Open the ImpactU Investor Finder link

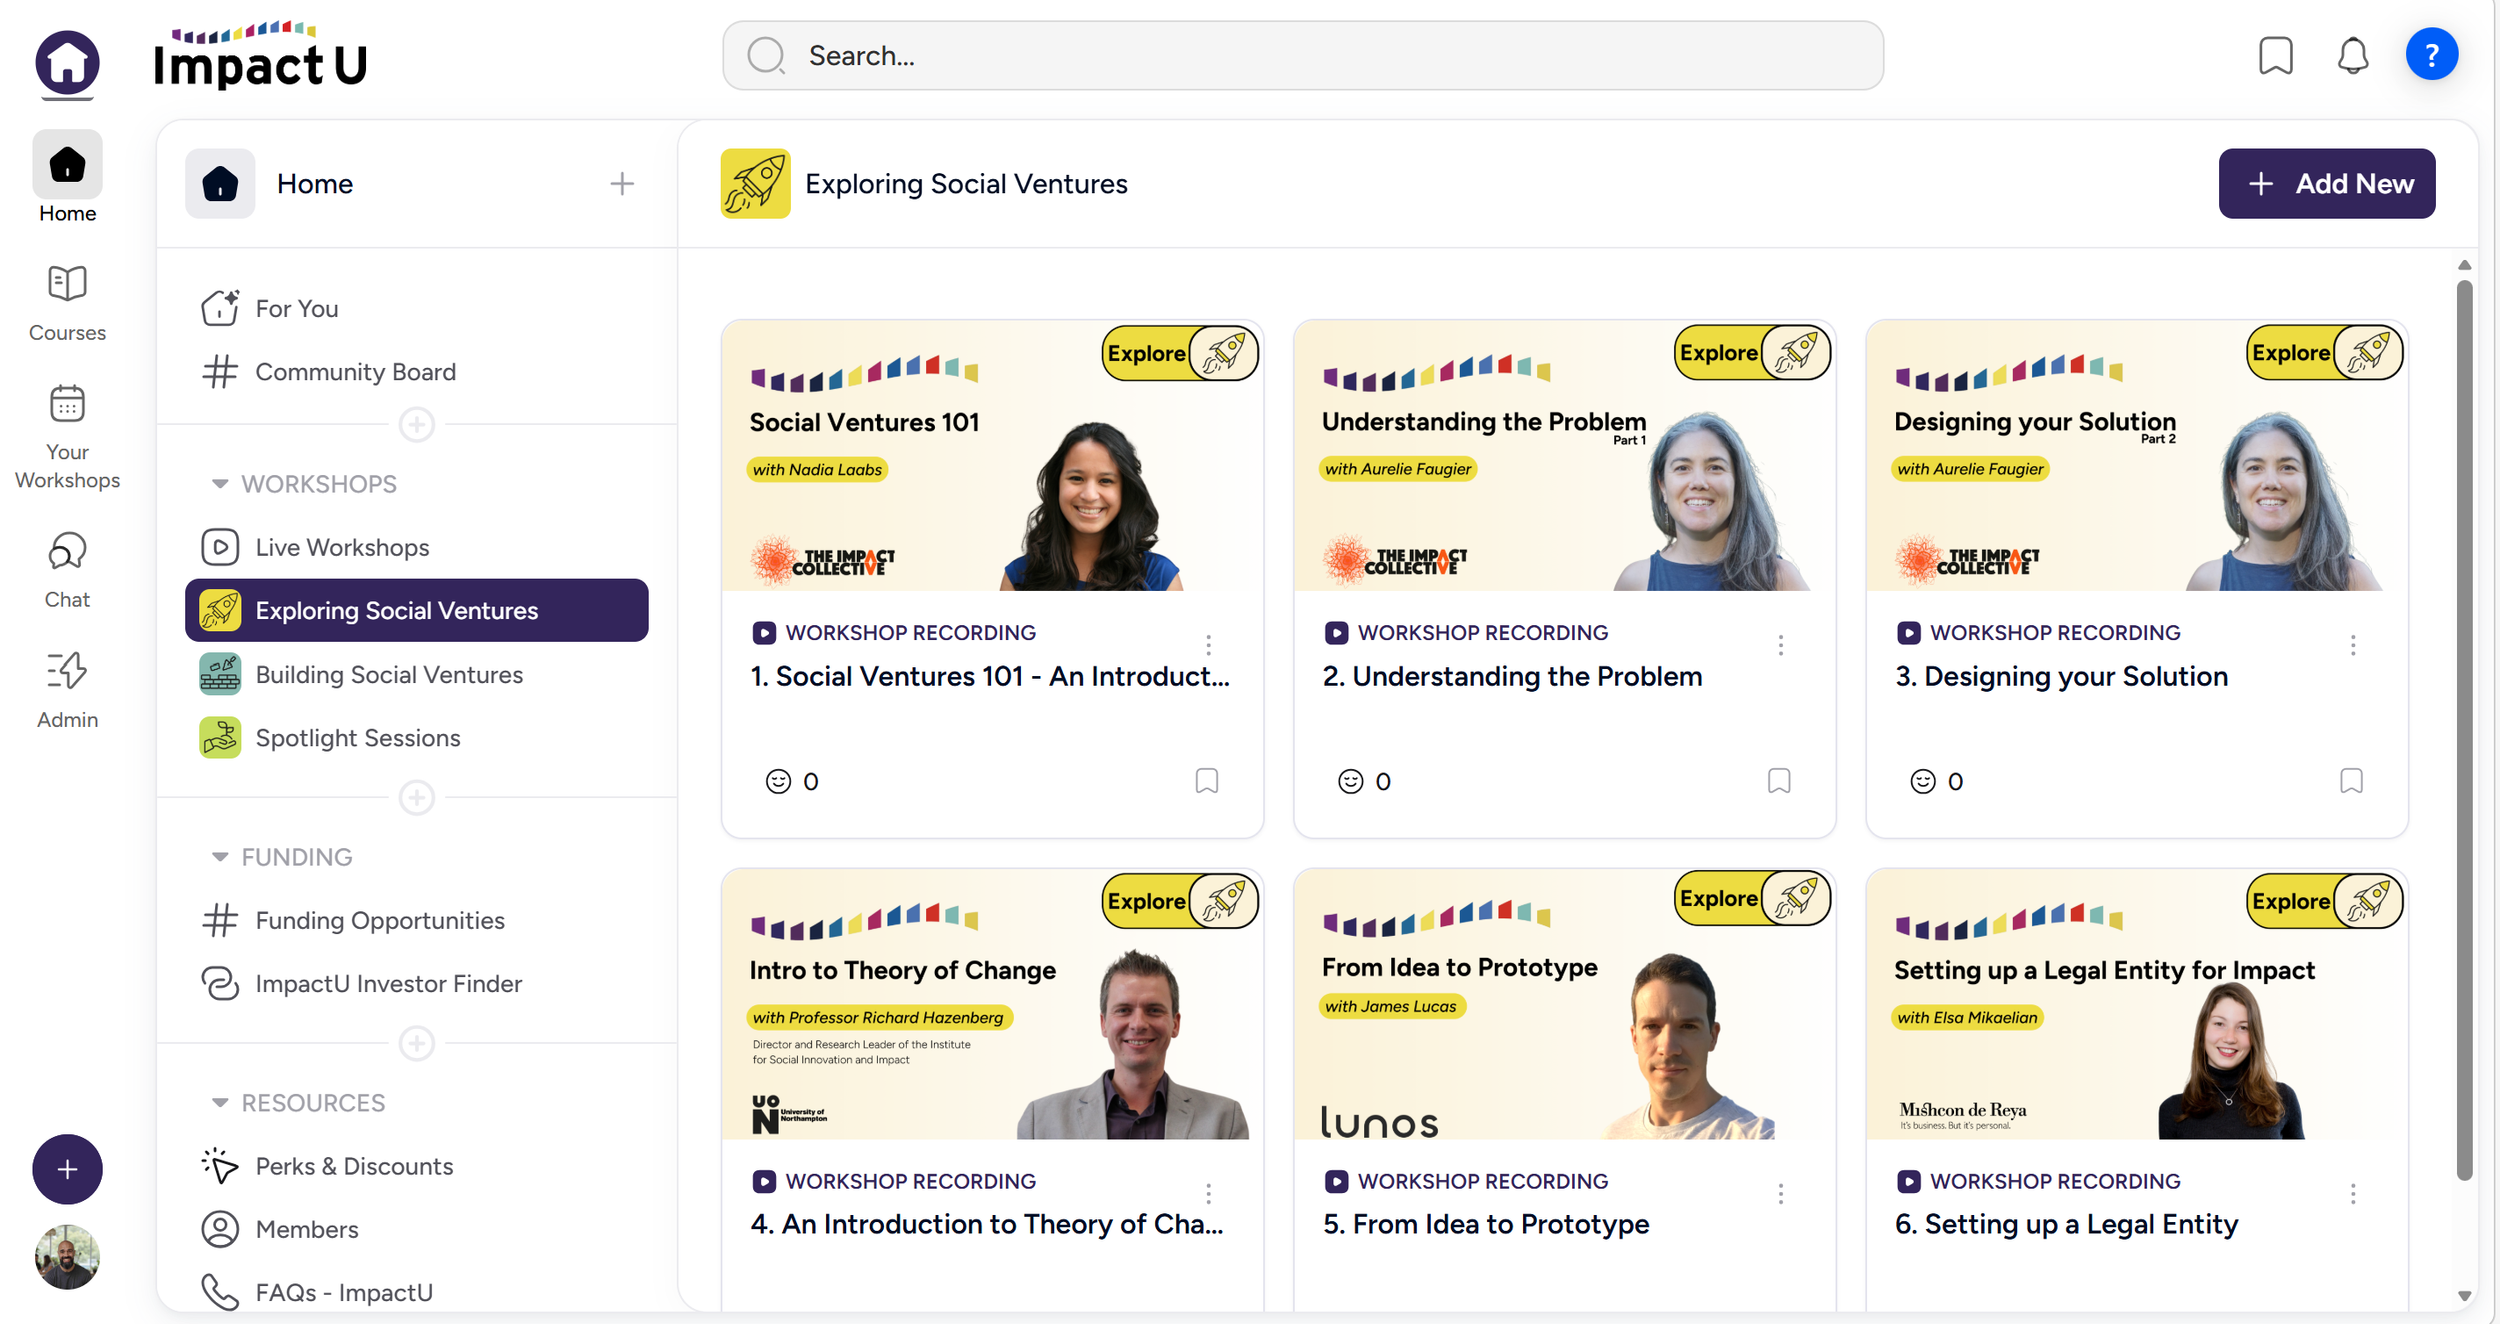388,983
